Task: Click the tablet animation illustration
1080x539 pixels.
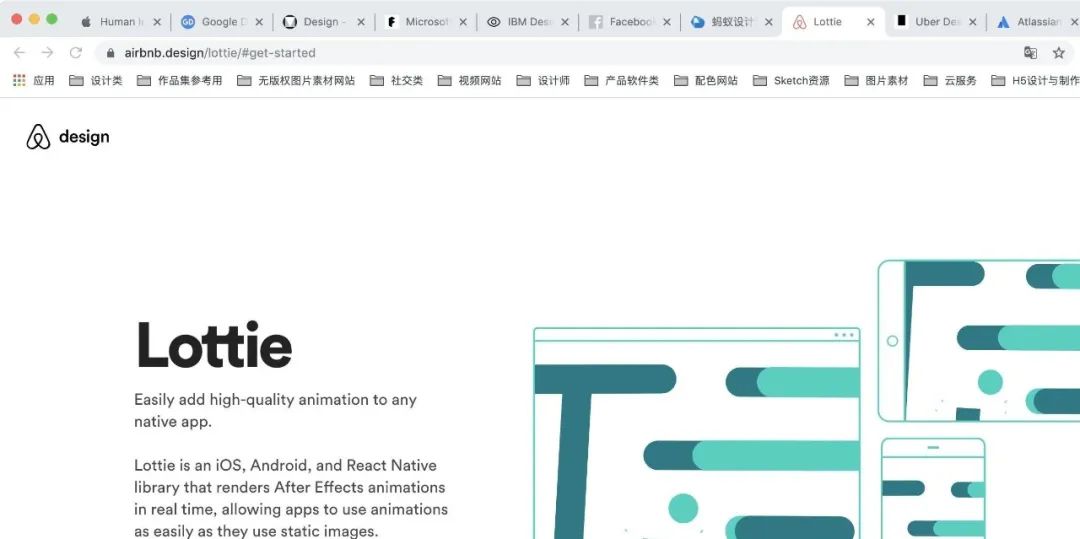Action: click(979, 341)
